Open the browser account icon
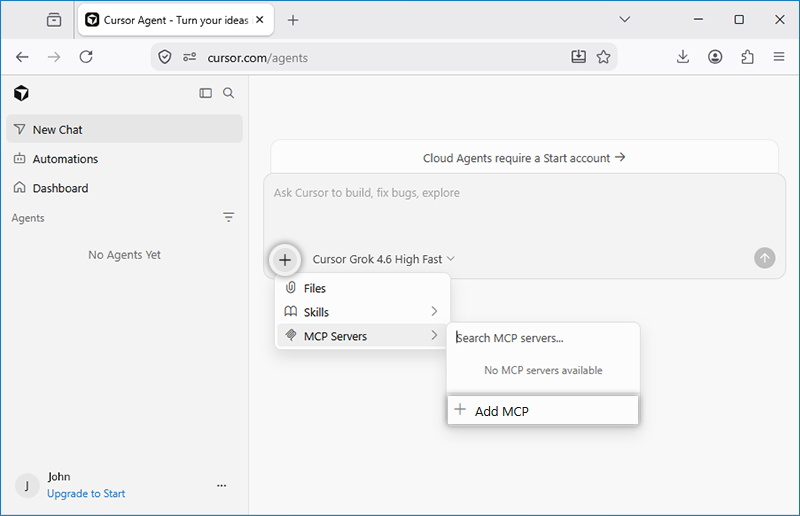The height and width of the screenshot is (516, 800). [x=715, y=57]
